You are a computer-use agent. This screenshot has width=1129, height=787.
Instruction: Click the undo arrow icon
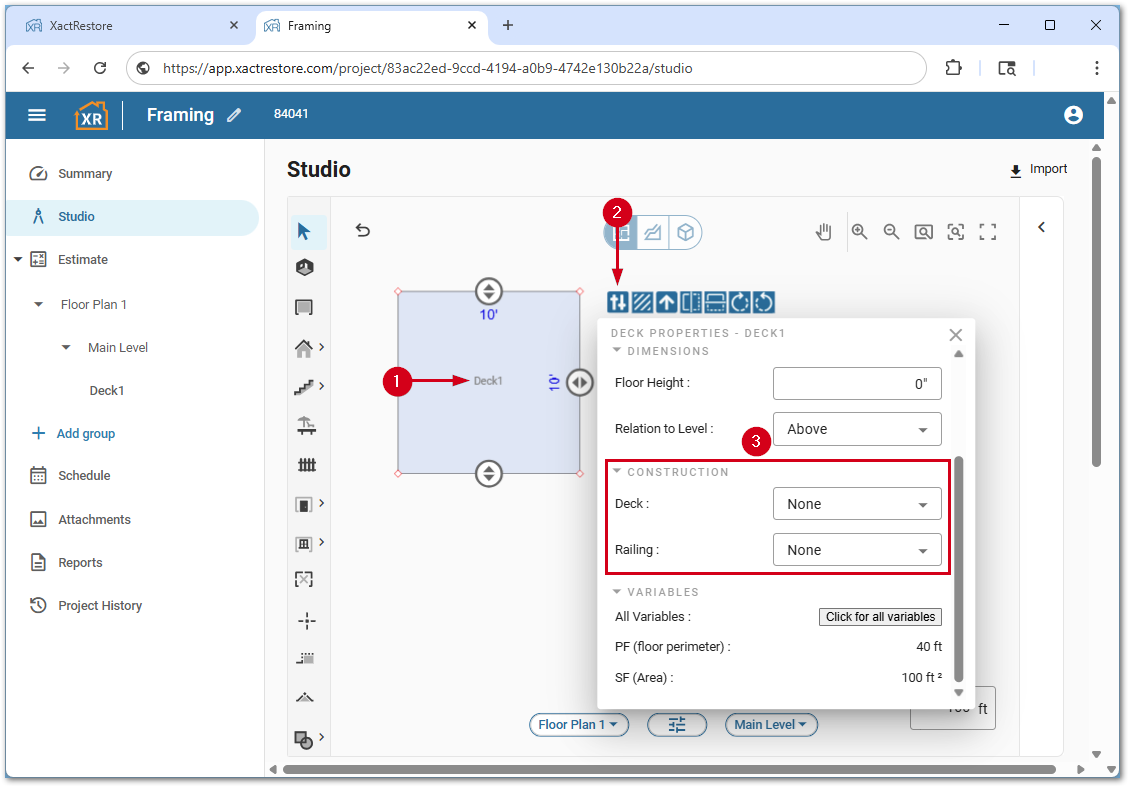[363, 231]
